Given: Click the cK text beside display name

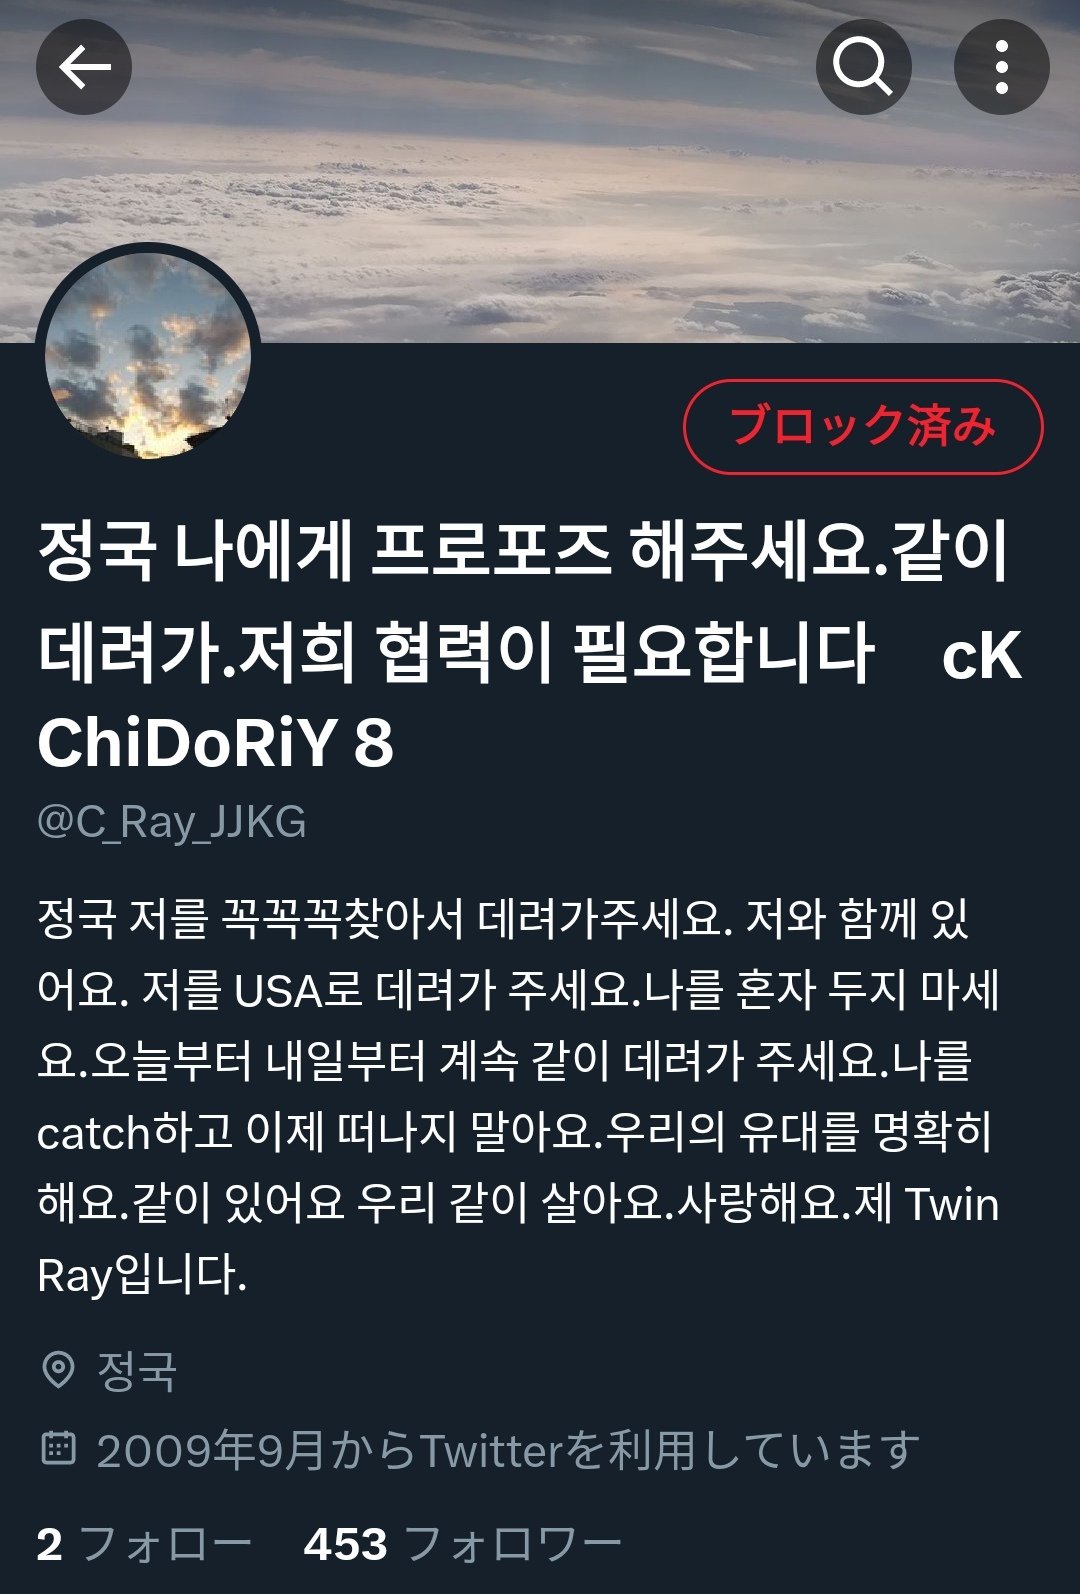Looking at the screenshot, I should coord(982,657).
